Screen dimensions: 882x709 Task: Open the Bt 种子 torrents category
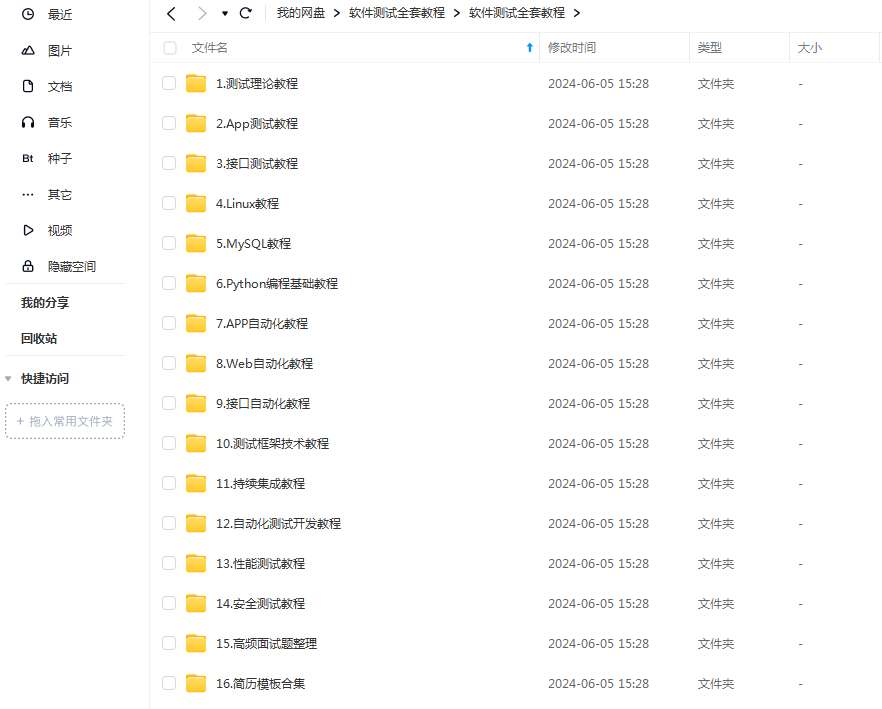coord(47,158)
